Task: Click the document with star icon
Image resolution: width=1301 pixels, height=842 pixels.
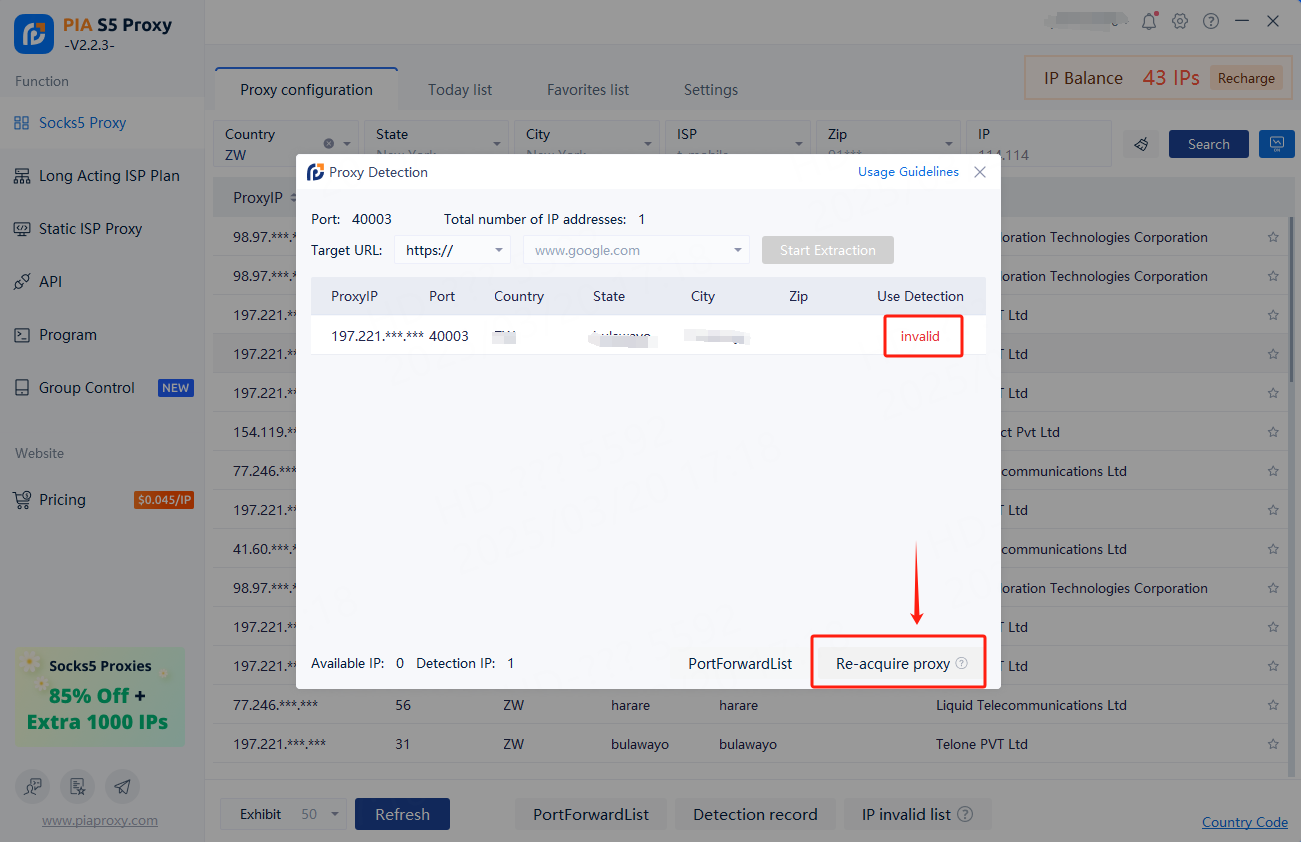Action: 78,787
